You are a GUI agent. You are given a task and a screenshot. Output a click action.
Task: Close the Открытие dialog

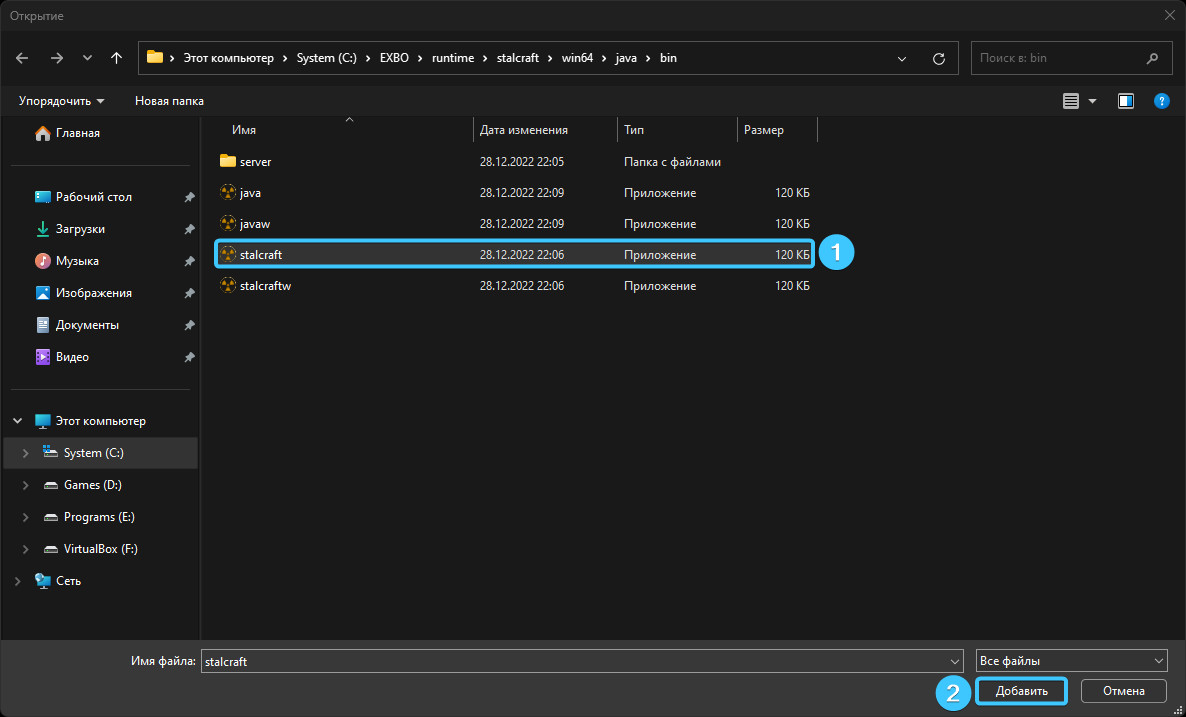point(1169,15)
